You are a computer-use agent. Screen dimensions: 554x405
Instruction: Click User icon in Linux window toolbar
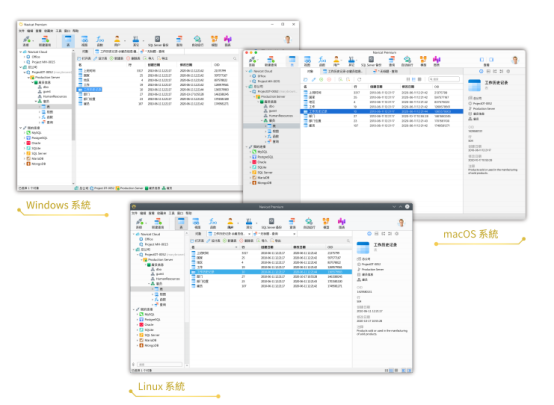pos(230,222)
